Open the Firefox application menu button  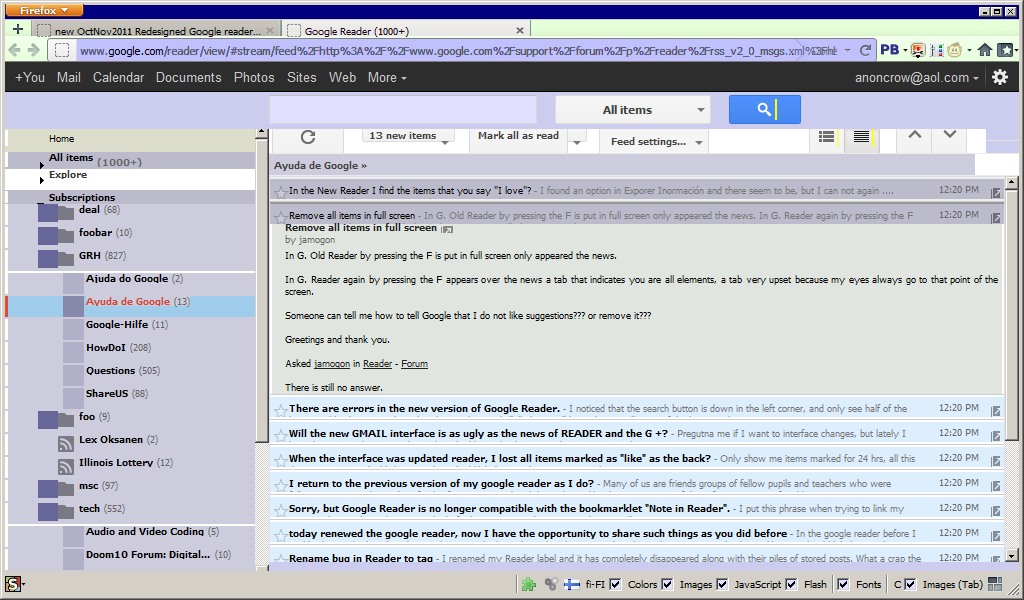click(44, 10)
